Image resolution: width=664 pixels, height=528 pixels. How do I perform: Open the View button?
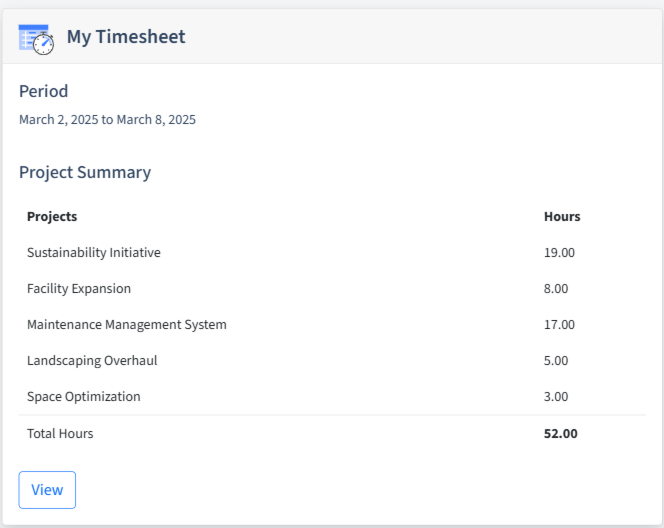(x=47, y=490)
